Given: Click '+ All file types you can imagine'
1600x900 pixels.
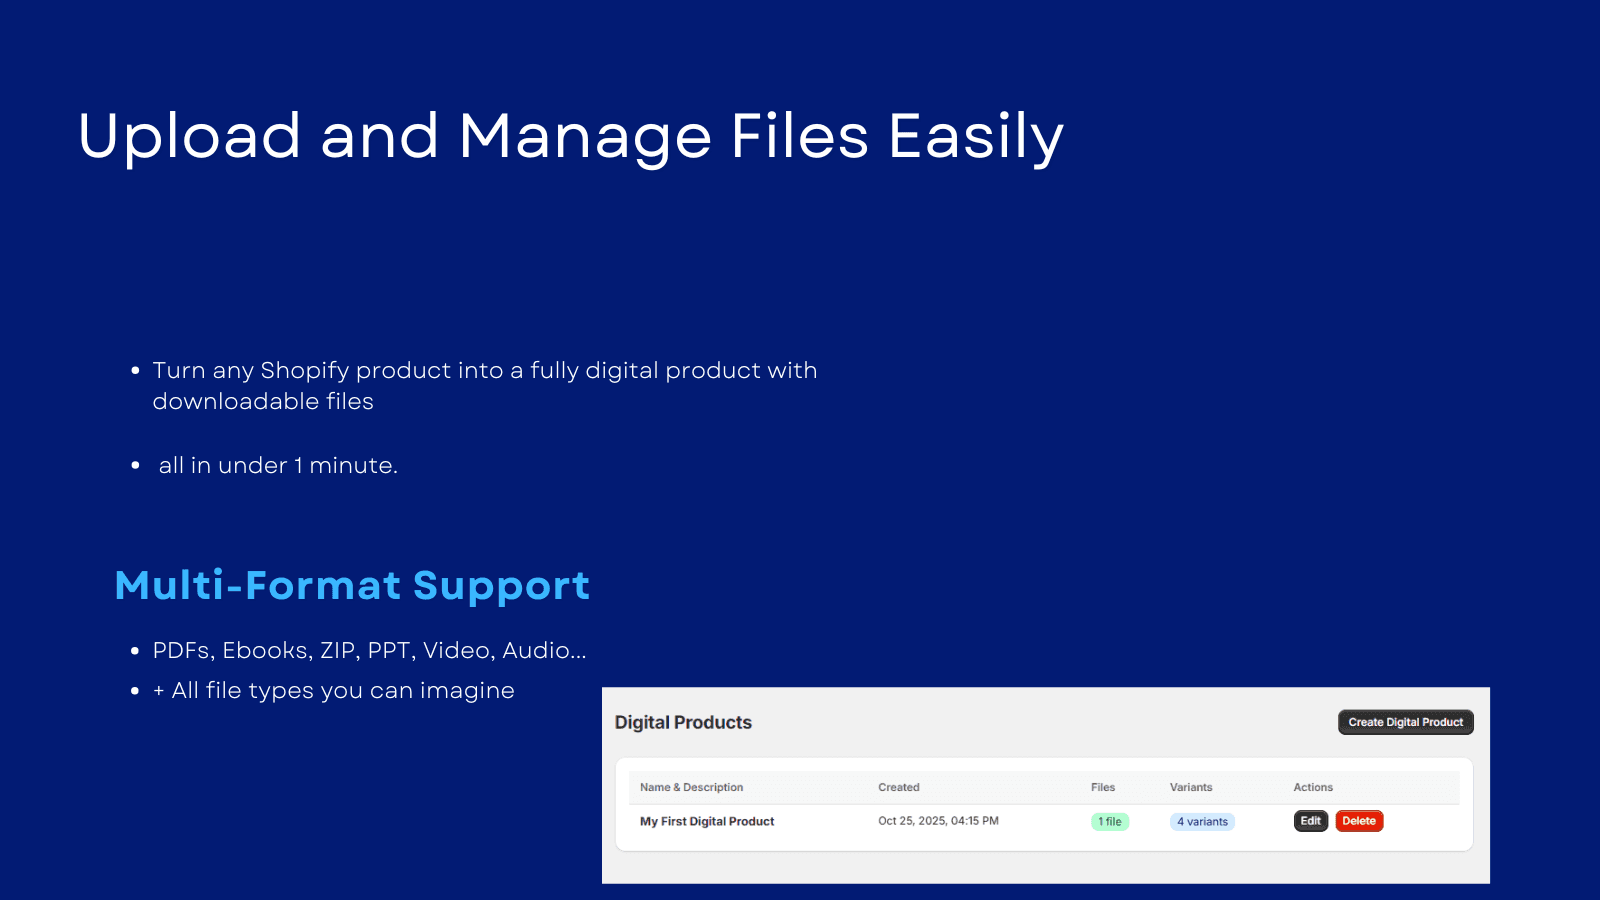Looking at the screenshot, I should [x=333, y=691].
